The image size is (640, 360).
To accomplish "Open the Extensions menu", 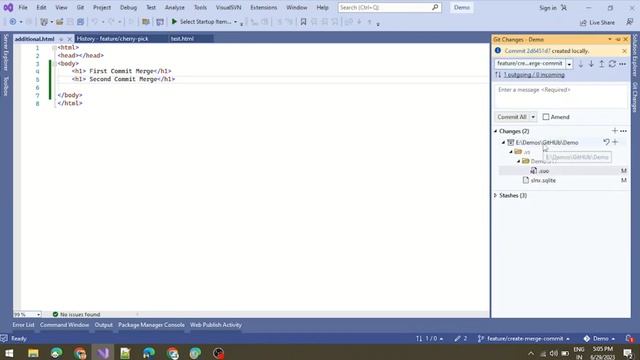I will [x=263, y=7].
